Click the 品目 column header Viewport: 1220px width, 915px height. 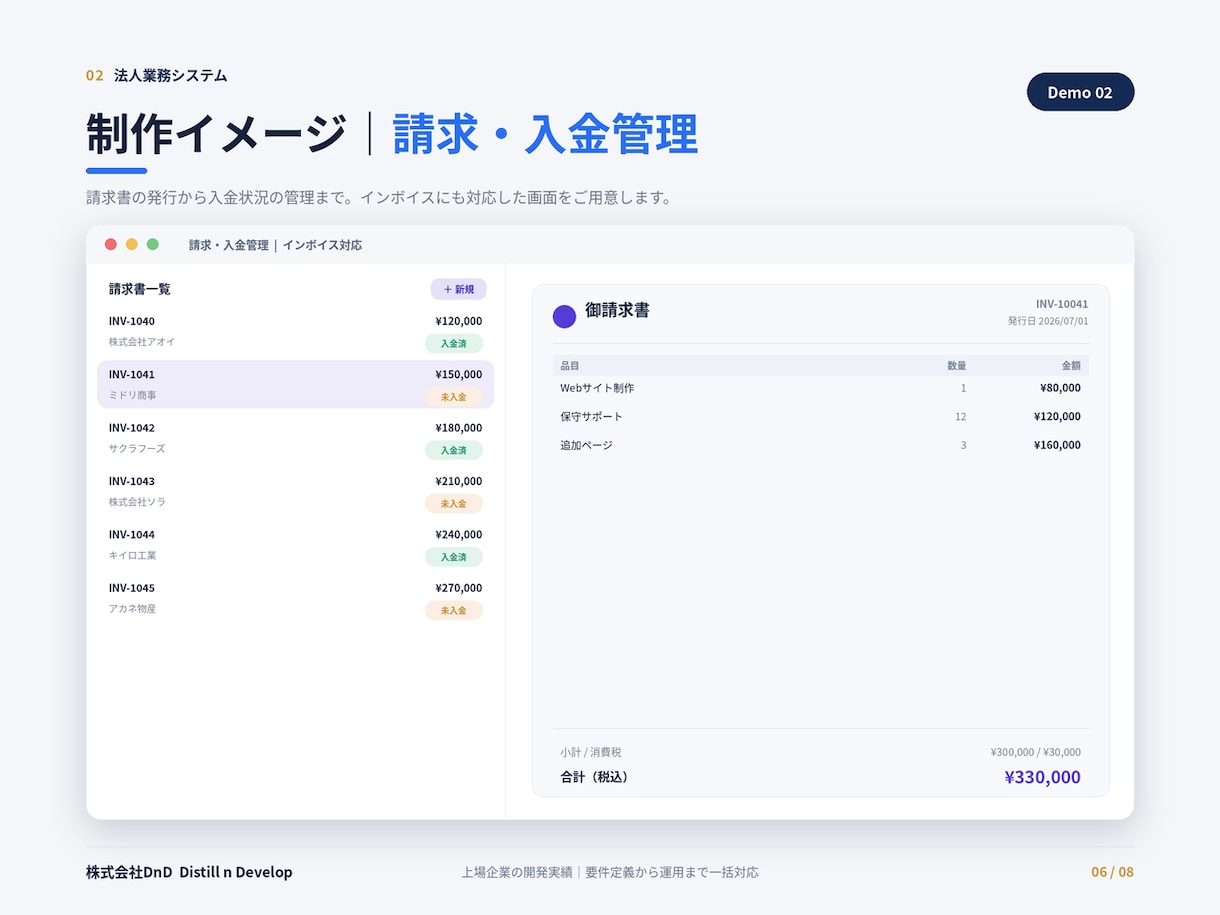point(570,366)
